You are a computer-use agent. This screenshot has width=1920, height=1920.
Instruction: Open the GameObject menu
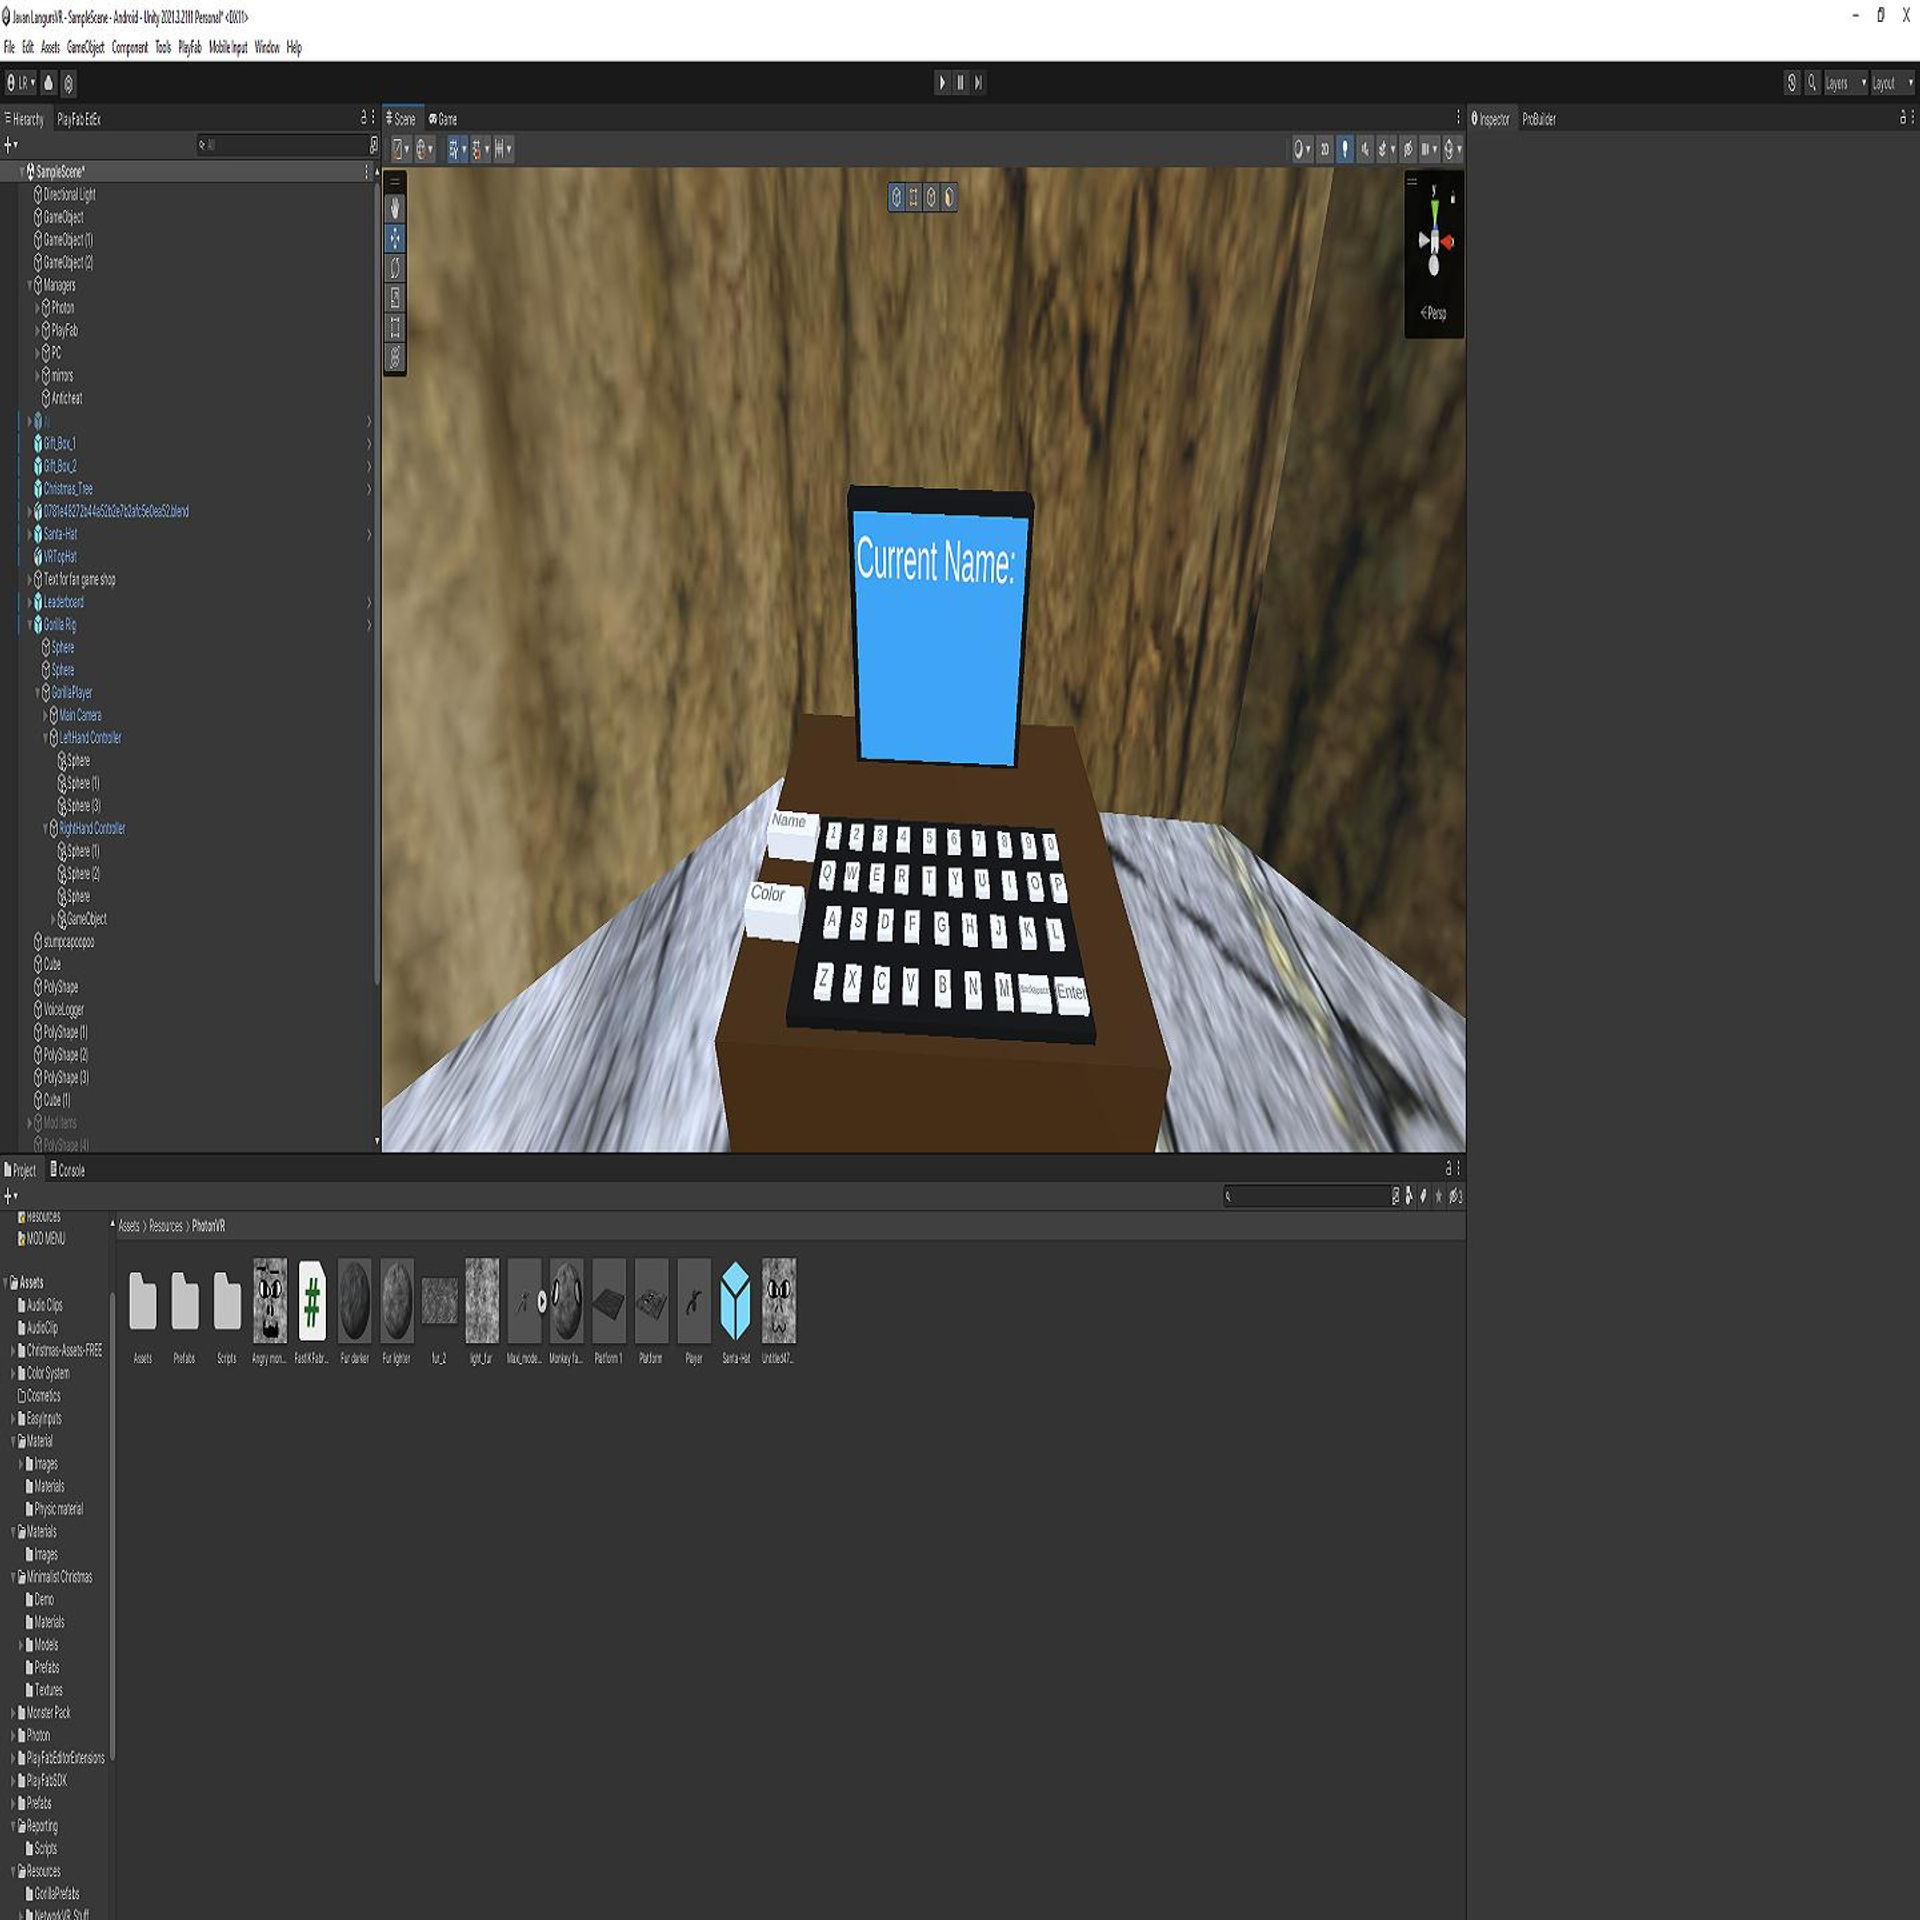point(85,47)
